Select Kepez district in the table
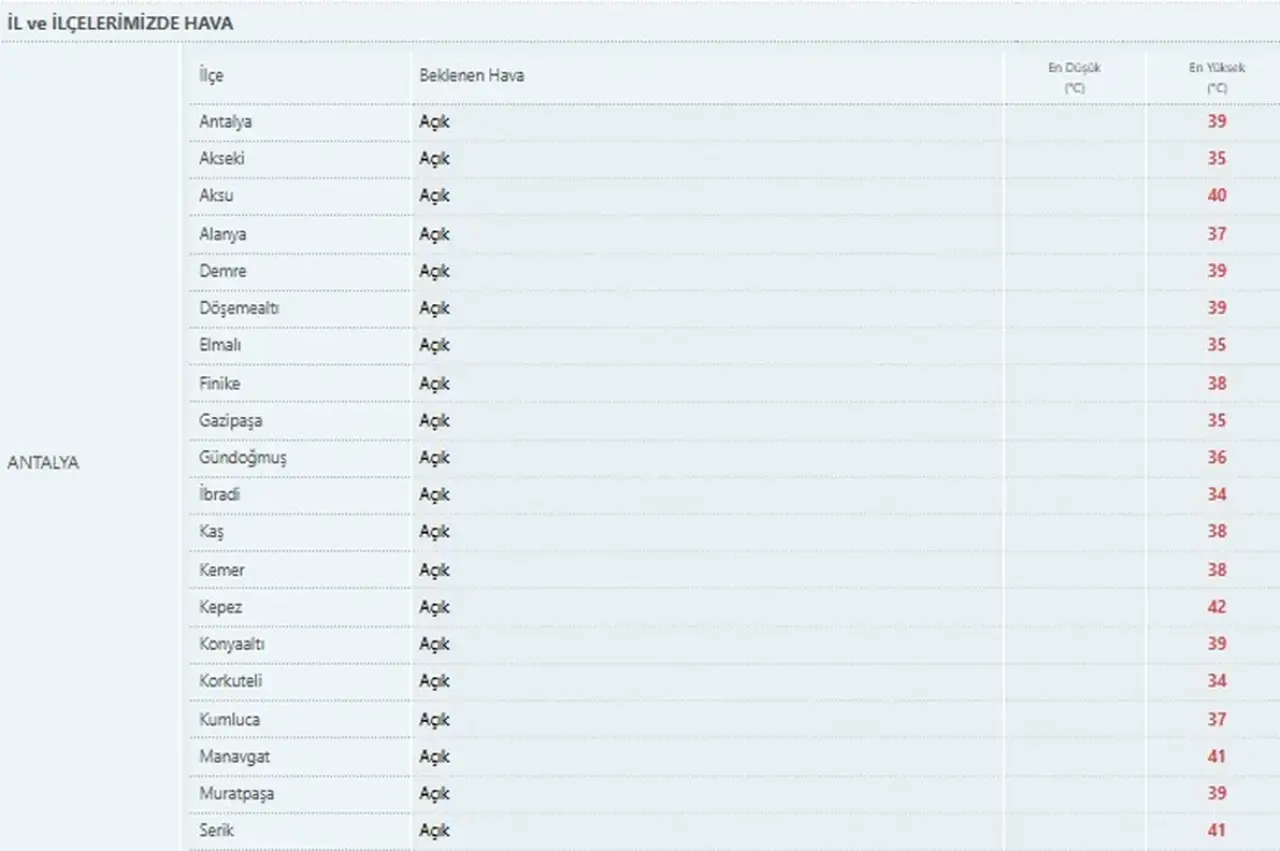The height and width of the screenshot is (851, 1280). point(220,607)
